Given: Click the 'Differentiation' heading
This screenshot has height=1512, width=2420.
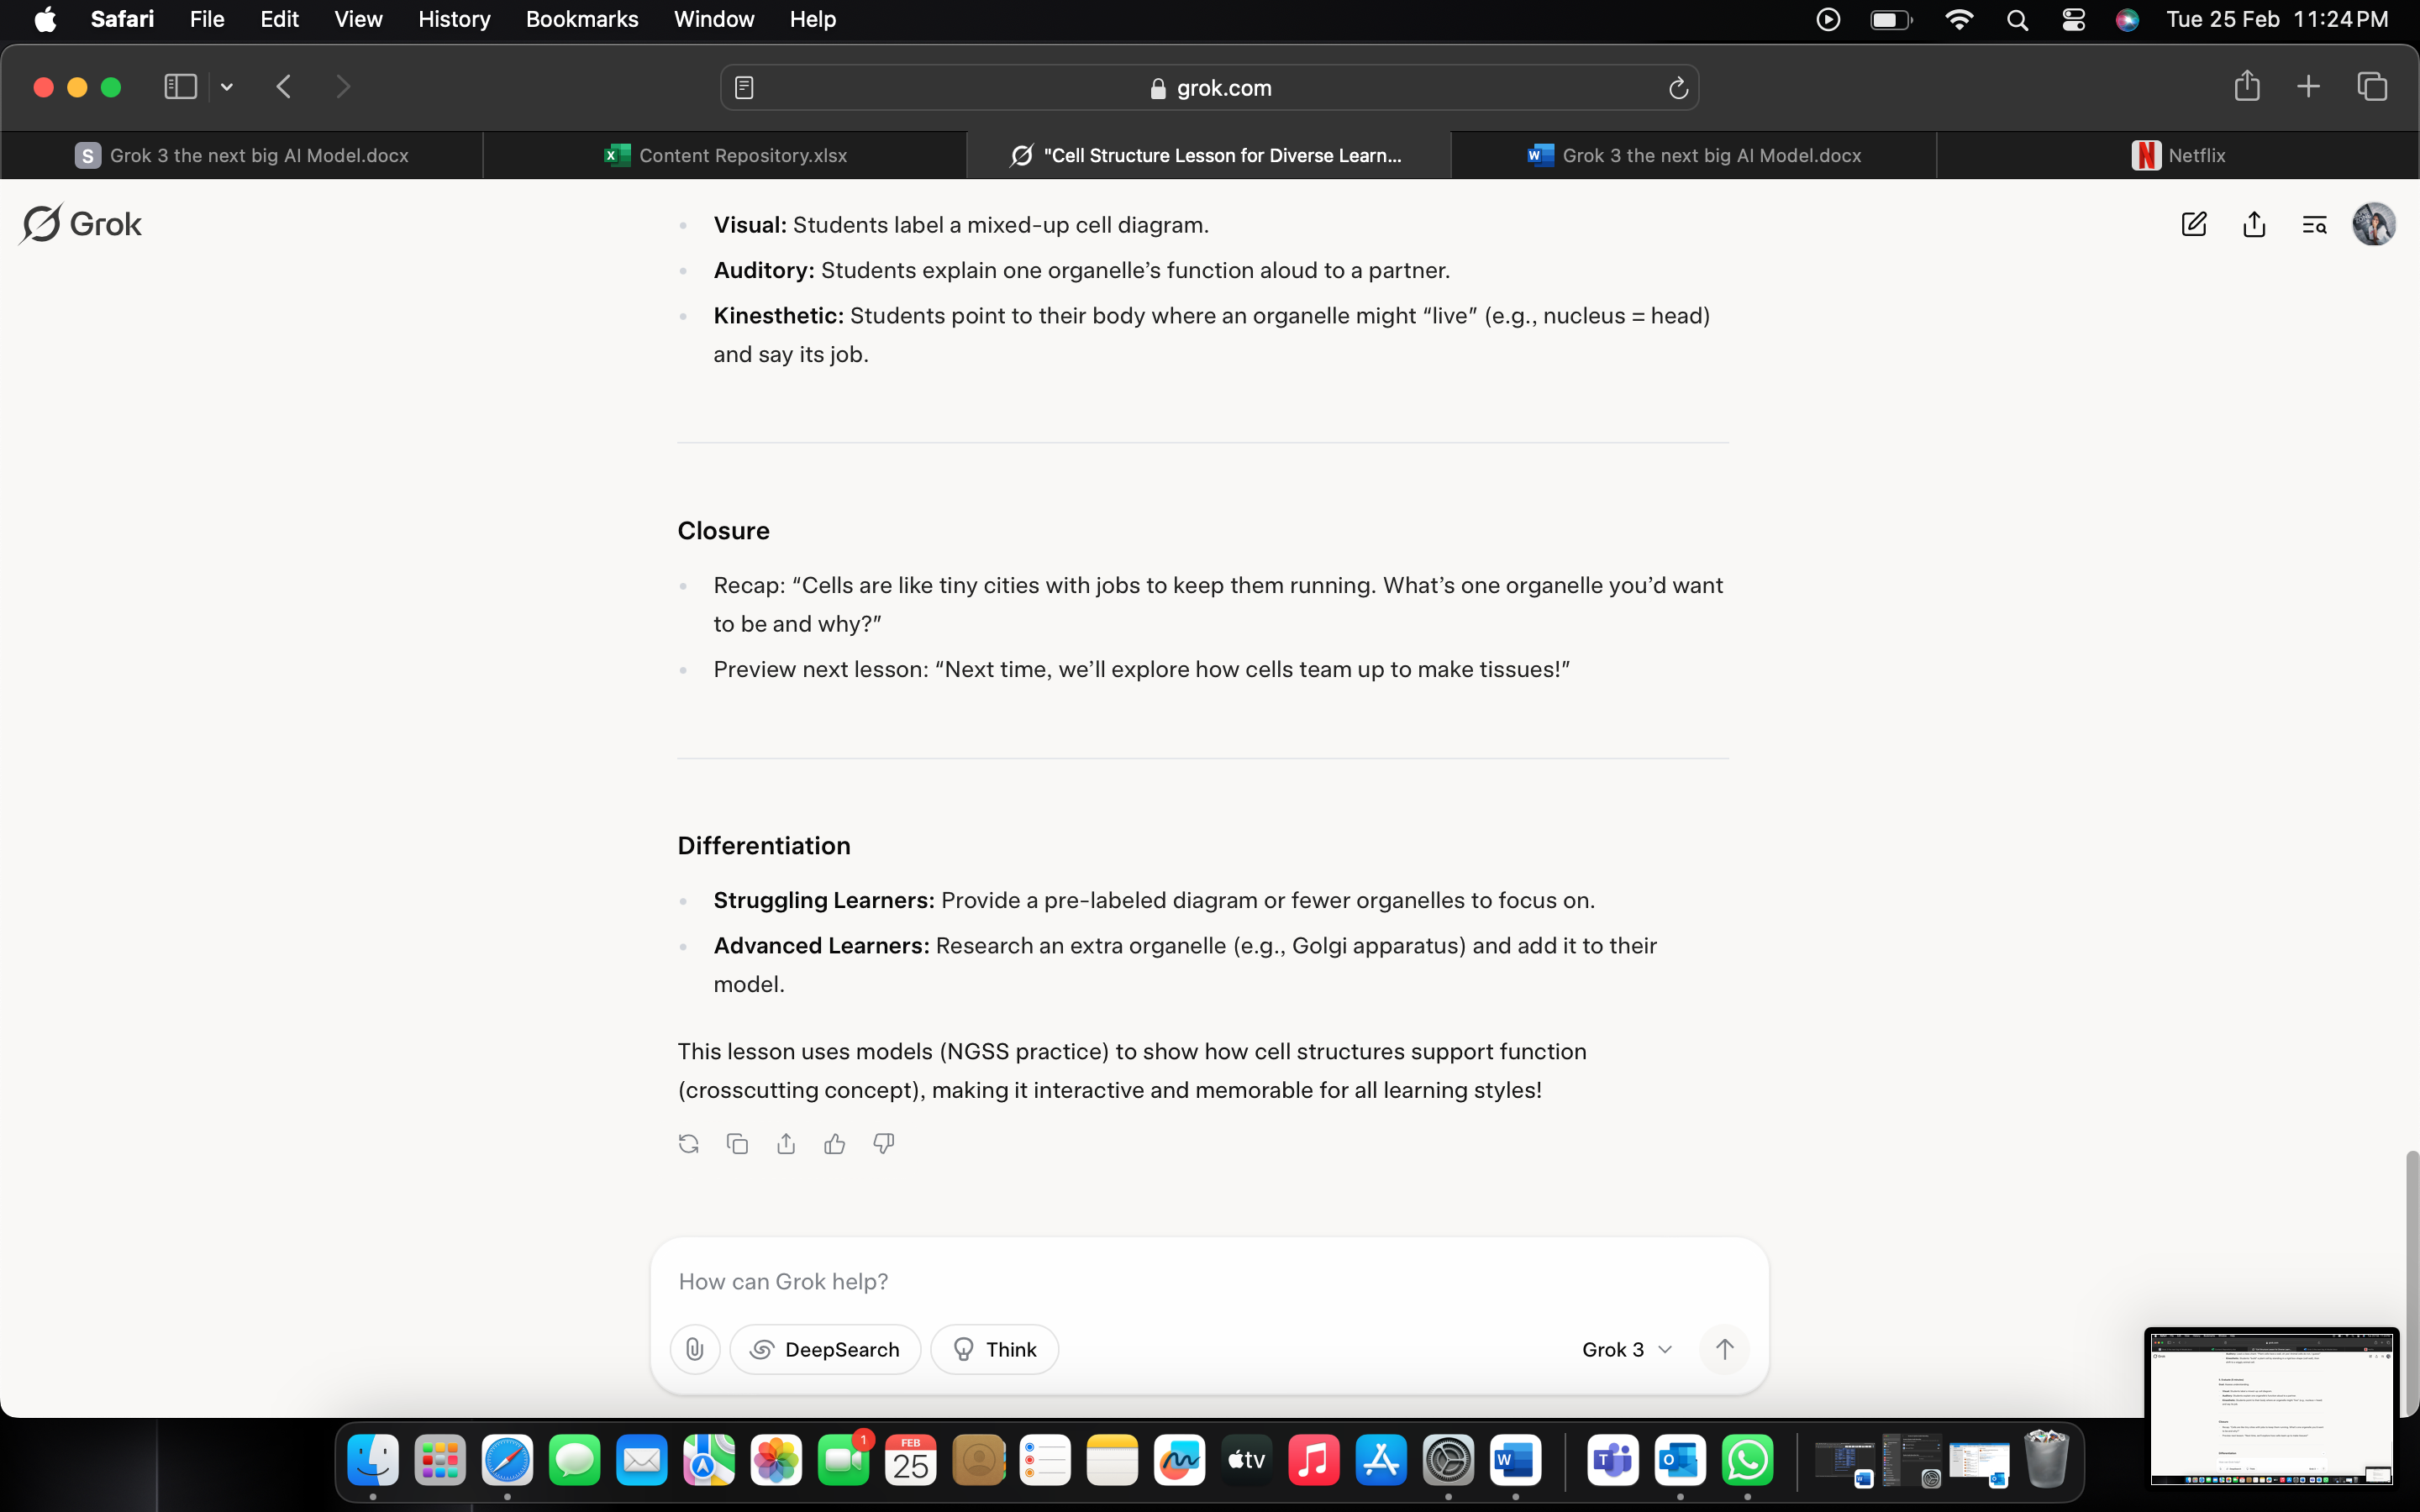Looking at the screenshot, I should 764,845.
